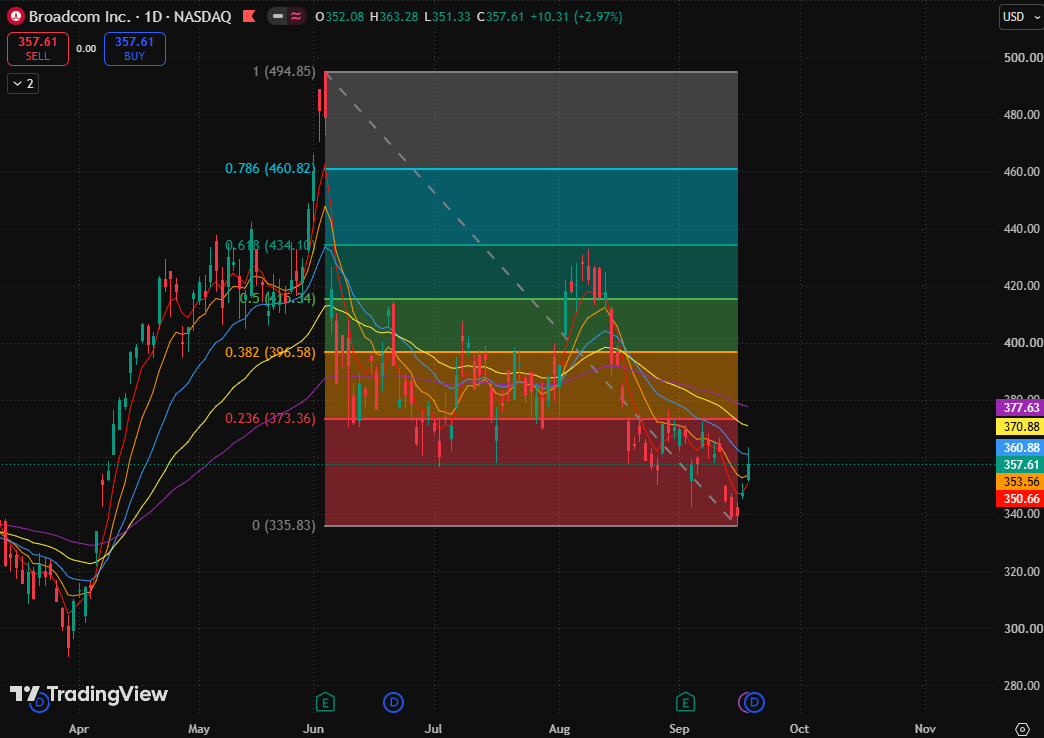Click the Jul label on the time axis
1044x738 pixels.
(433, 729)
